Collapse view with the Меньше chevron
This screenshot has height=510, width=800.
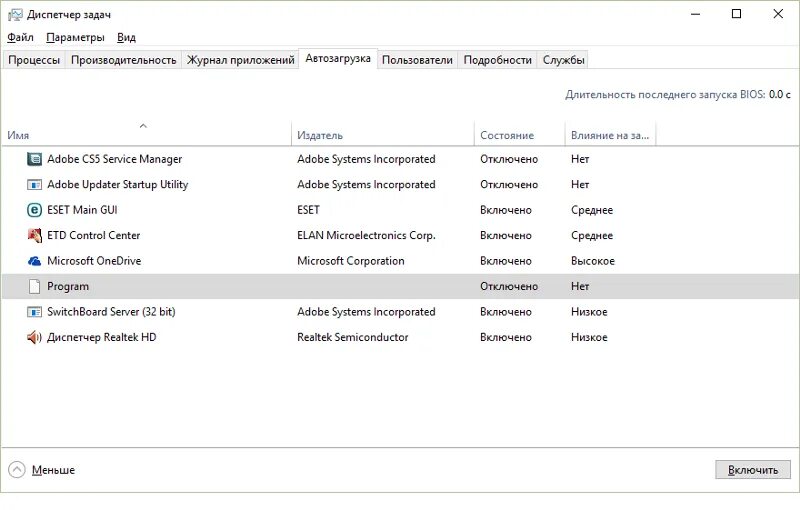(17, 470)
